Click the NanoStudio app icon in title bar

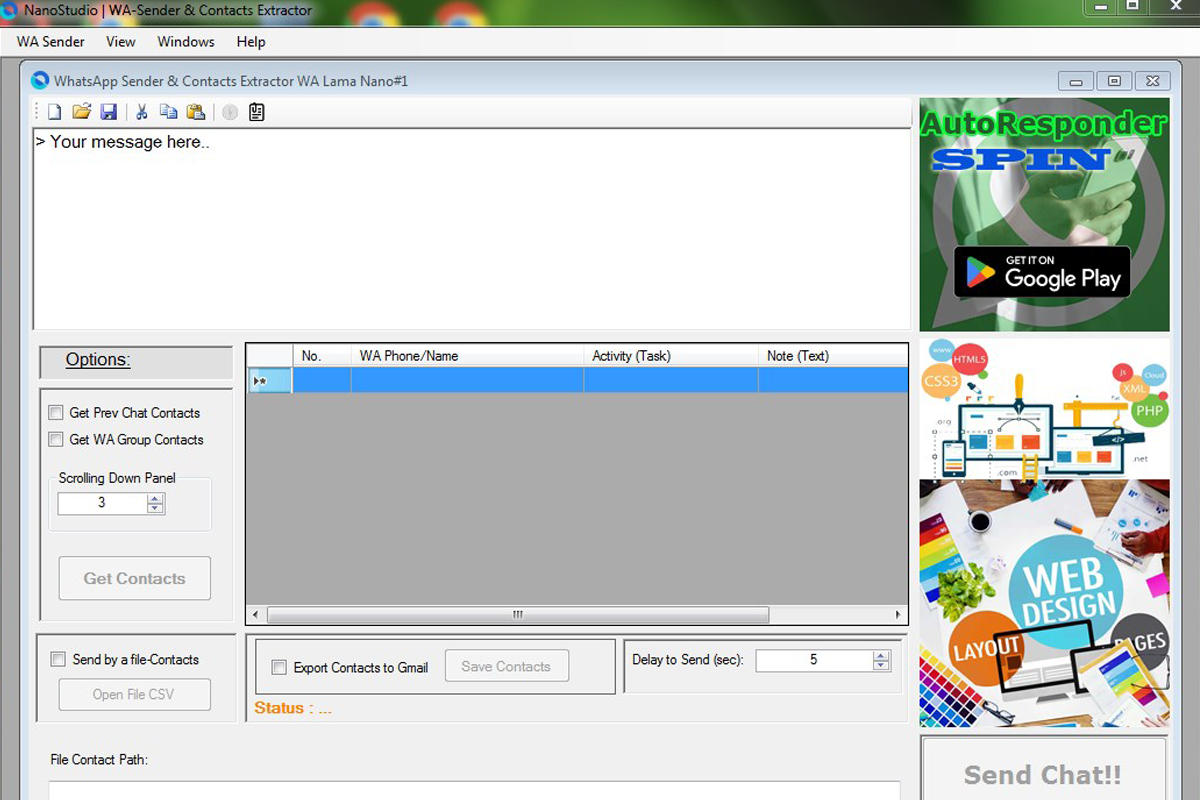click(x=9, y=10)
